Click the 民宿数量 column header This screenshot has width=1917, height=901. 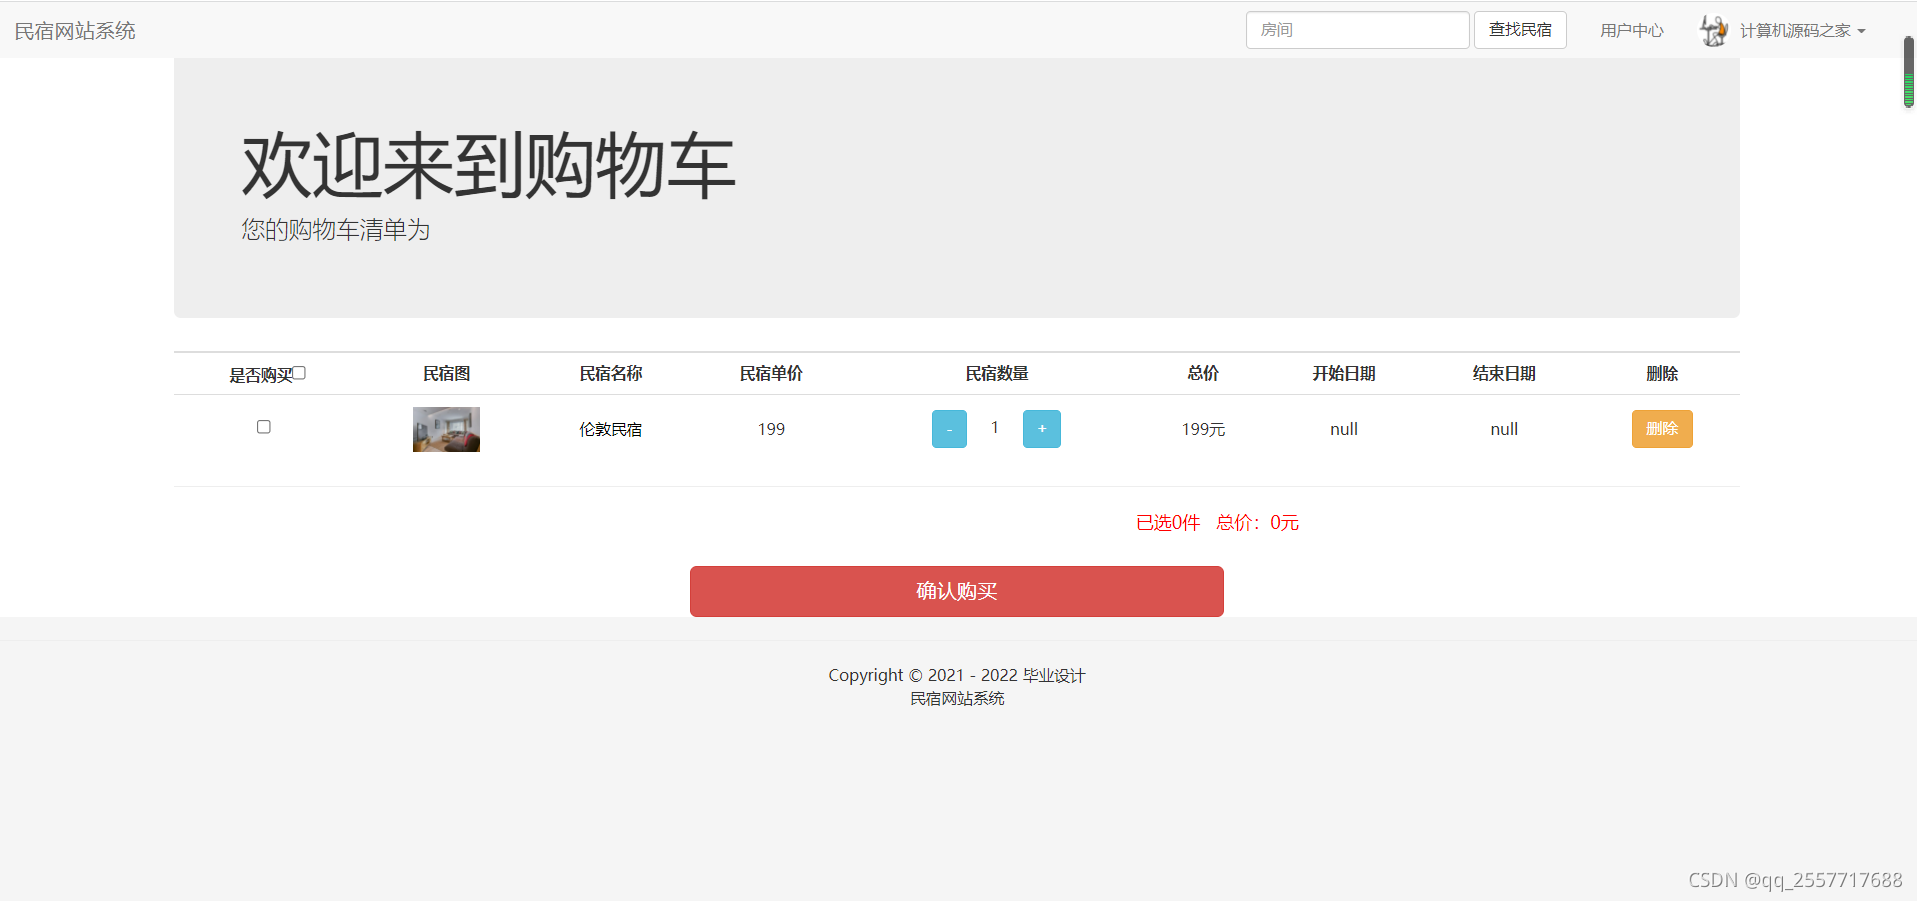(997, 373)
